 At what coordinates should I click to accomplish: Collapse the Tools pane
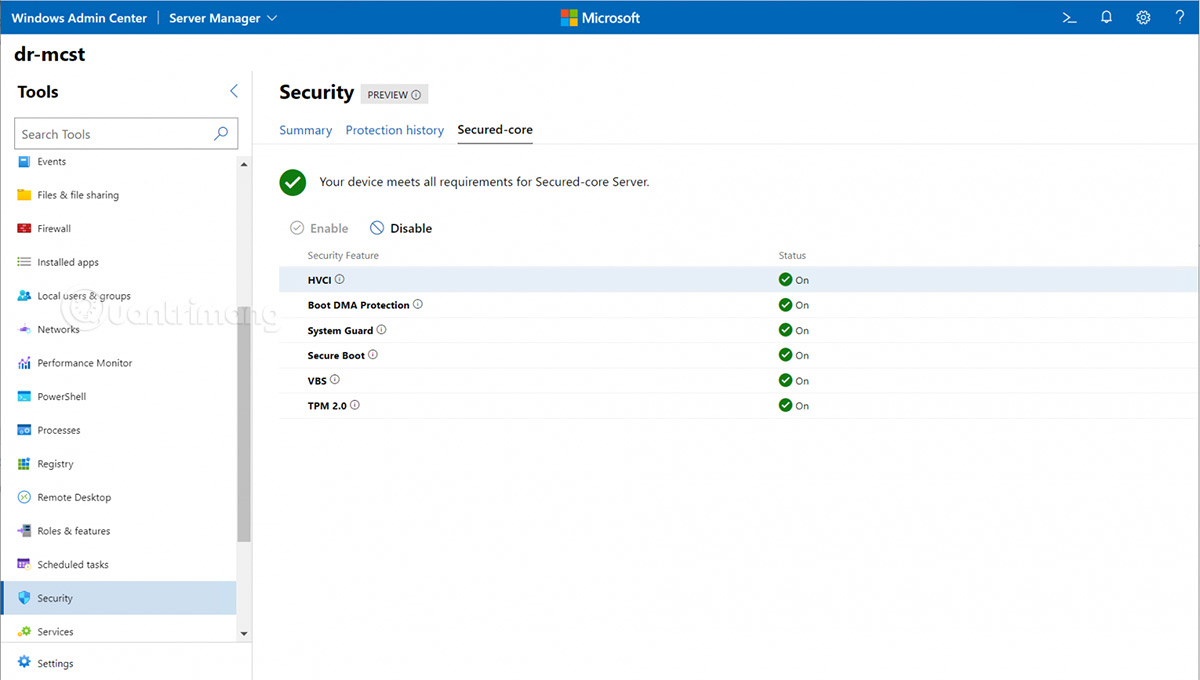tap(233, 90)
